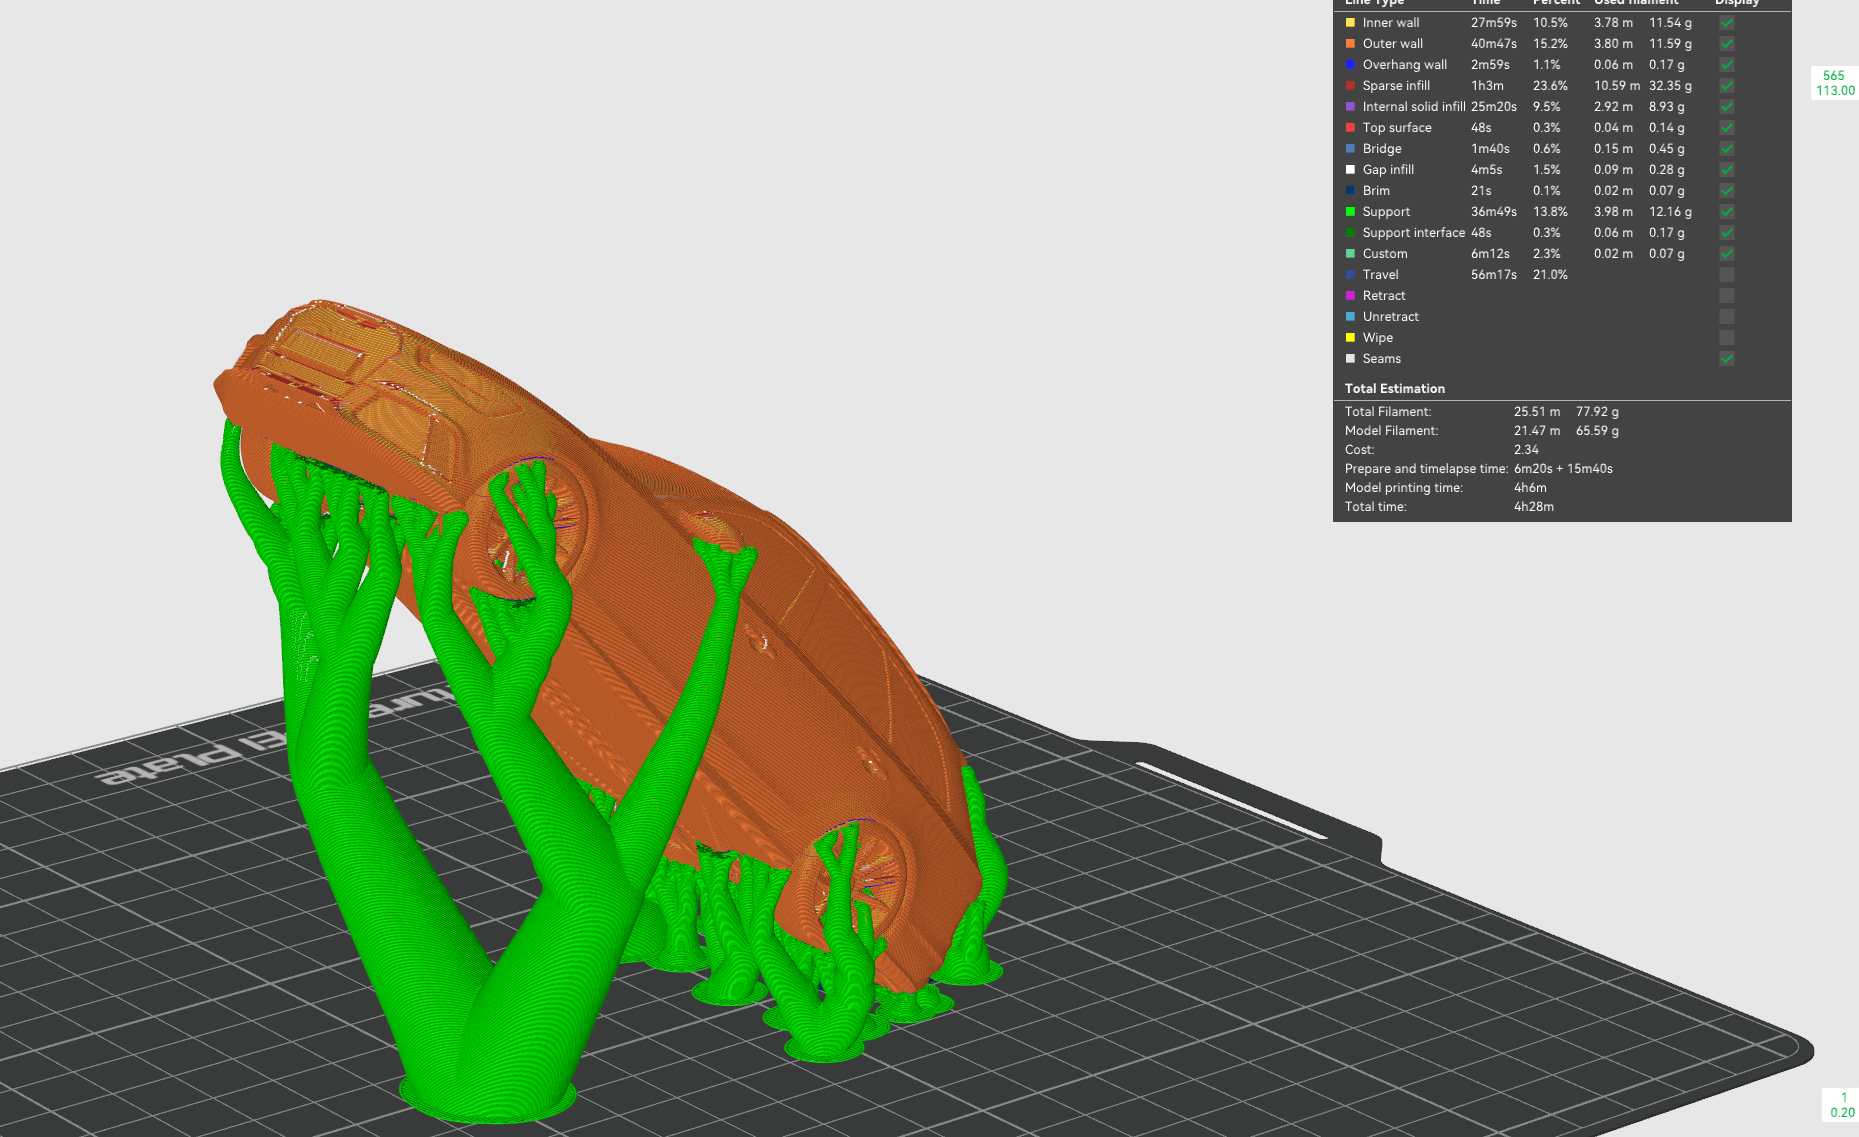Click the Travel time '56m17s'
Image resolution: width=1859 pixels, height=1137 pixels.
pyautogui.click(x=1493, y=275)
